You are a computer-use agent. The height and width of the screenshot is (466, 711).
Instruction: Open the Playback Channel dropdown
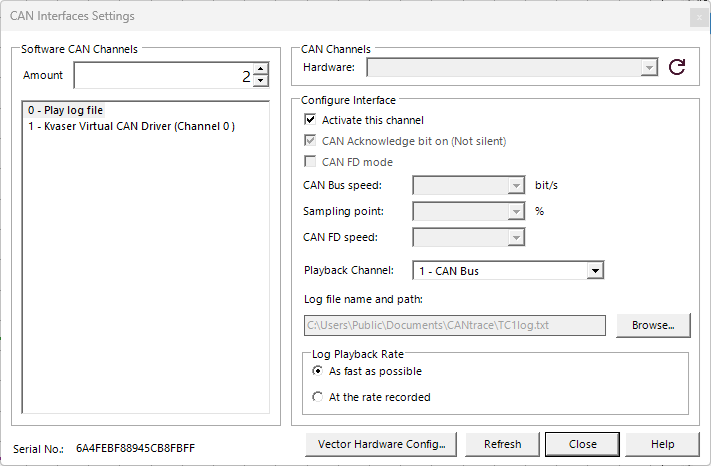pos(595,270)
